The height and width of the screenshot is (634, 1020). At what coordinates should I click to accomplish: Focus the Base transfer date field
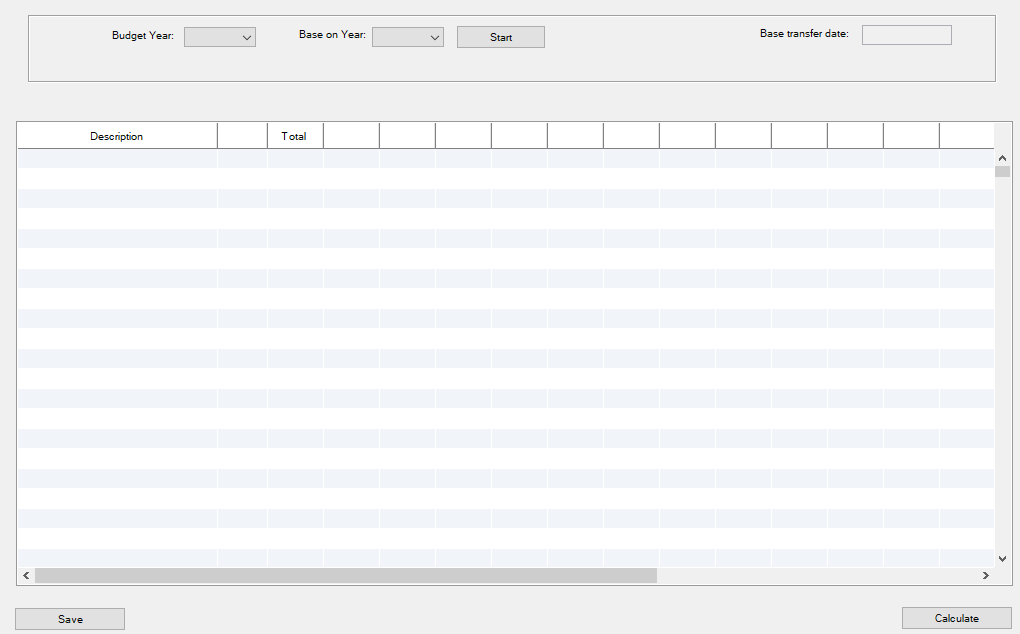point(906,35)
